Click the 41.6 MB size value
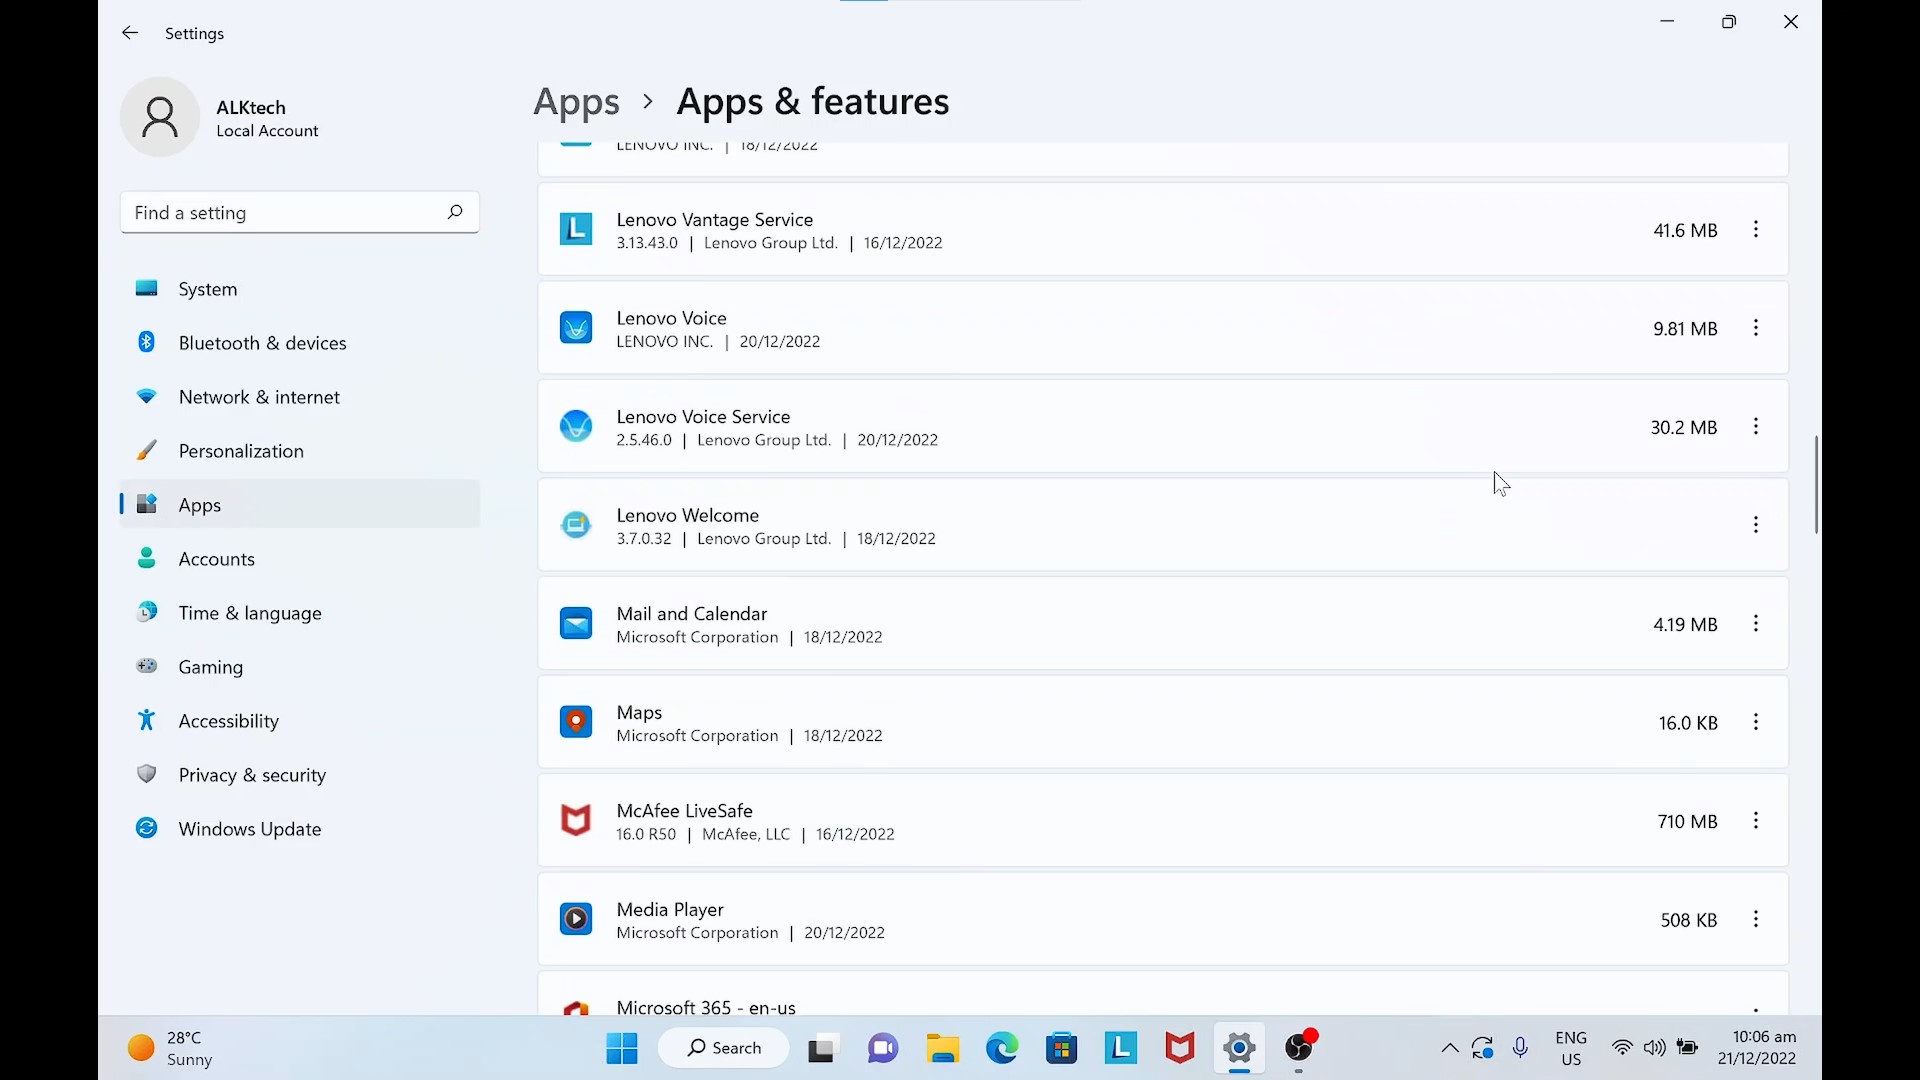 [1685, 230]
